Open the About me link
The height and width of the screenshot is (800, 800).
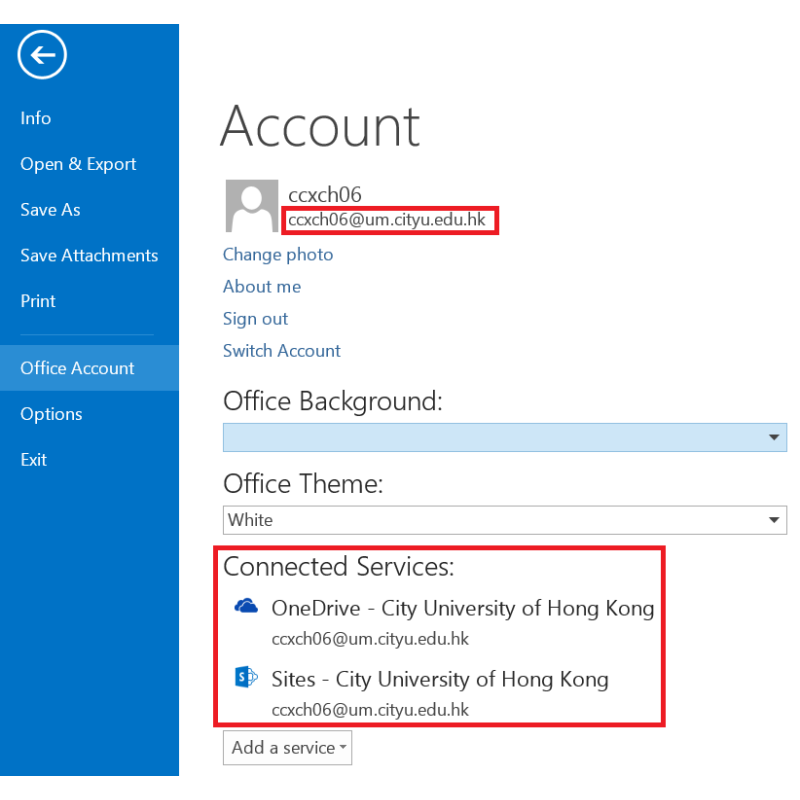(262, 286)
